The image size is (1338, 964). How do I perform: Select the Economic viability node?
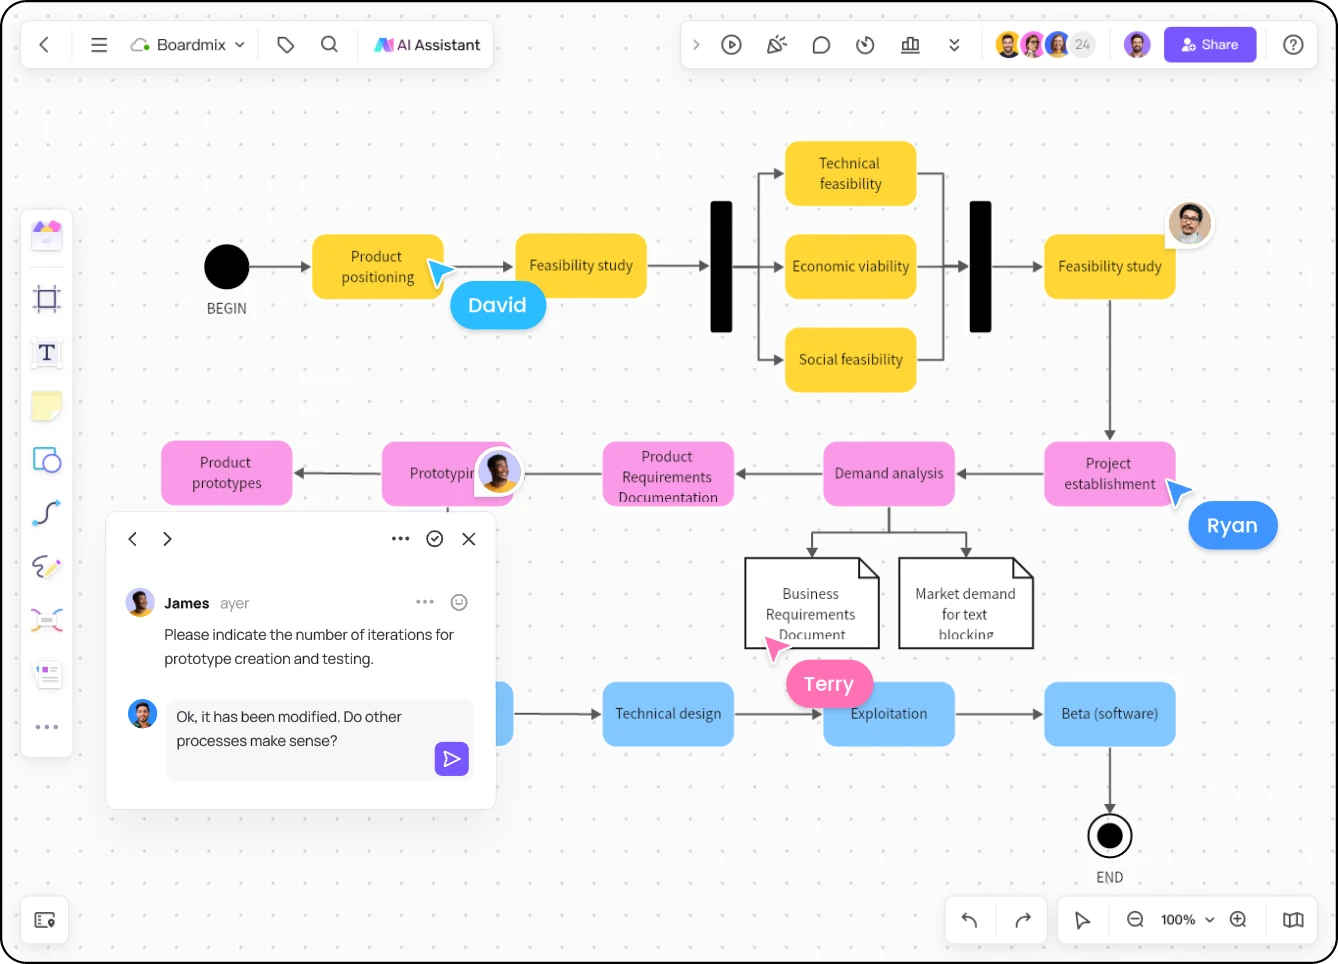pos(851,267)
